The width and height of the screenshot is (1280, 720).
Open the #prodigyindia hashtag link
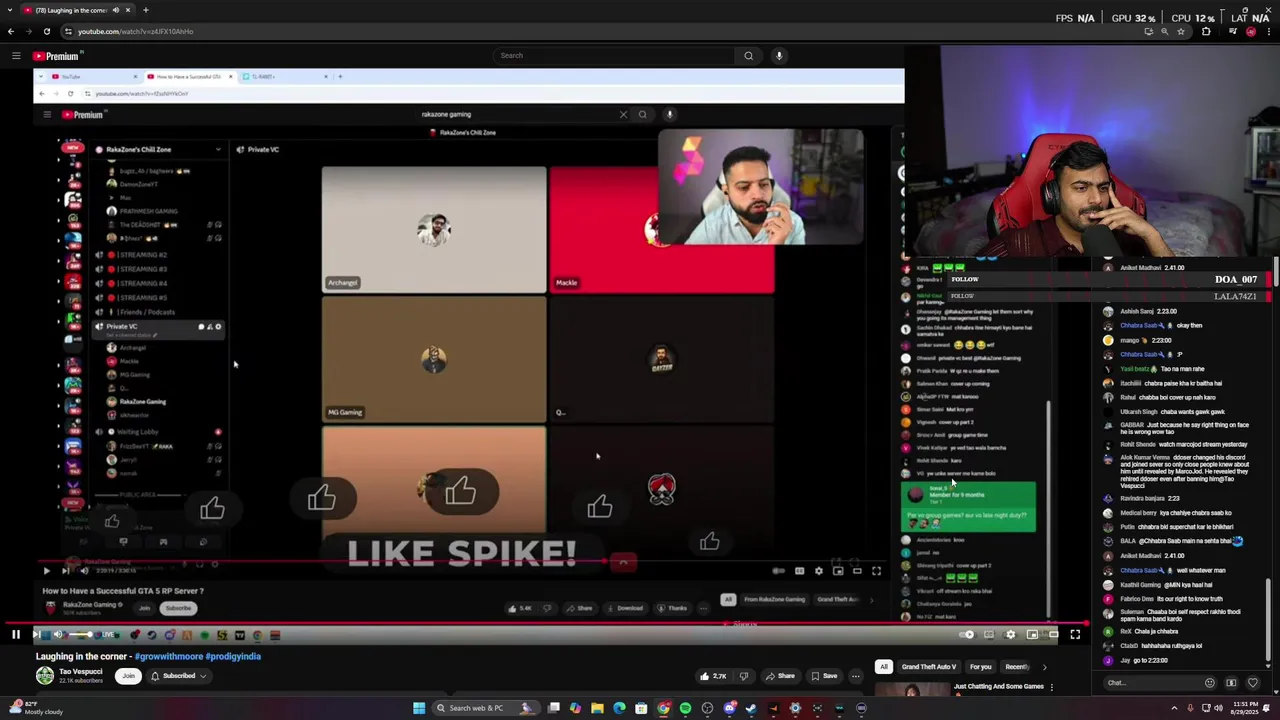click(231, 657)
